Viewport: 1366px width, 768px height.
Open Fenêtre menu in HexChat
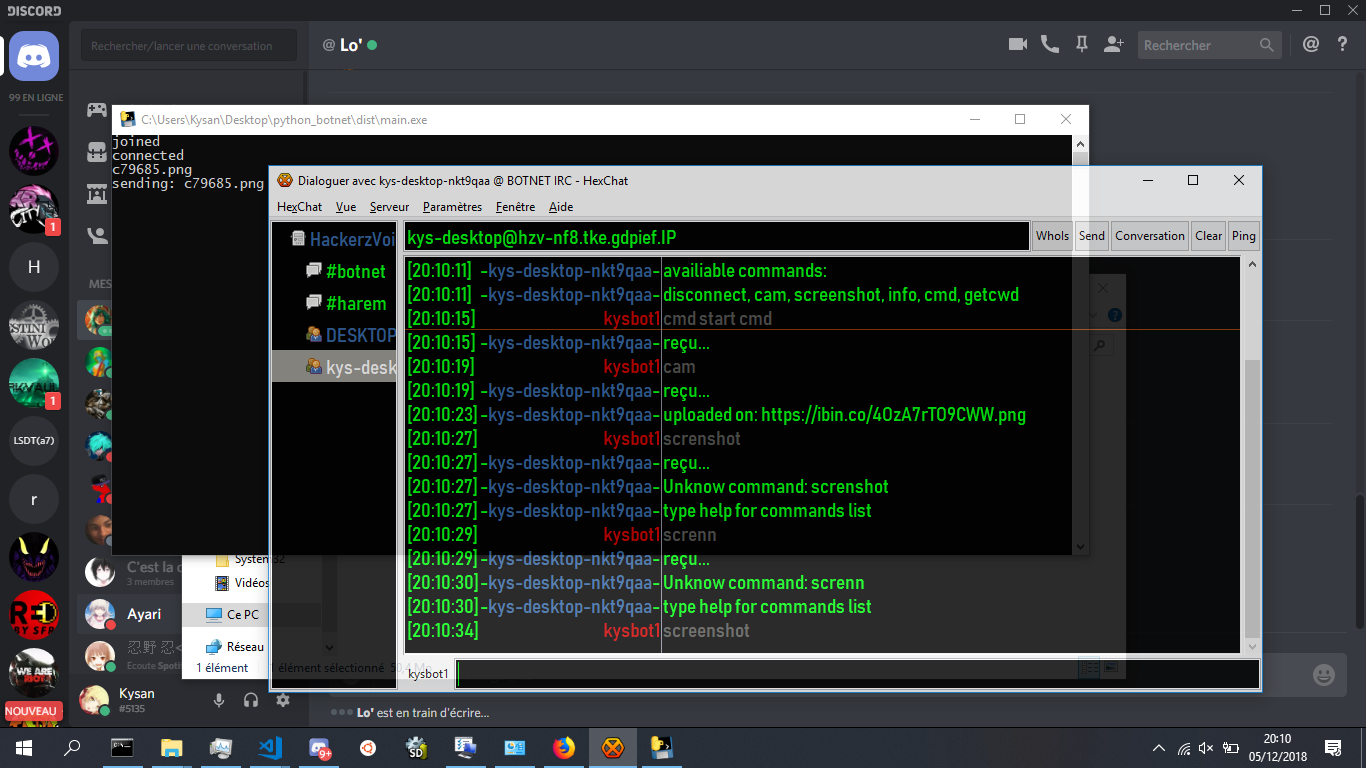point(515,207)
